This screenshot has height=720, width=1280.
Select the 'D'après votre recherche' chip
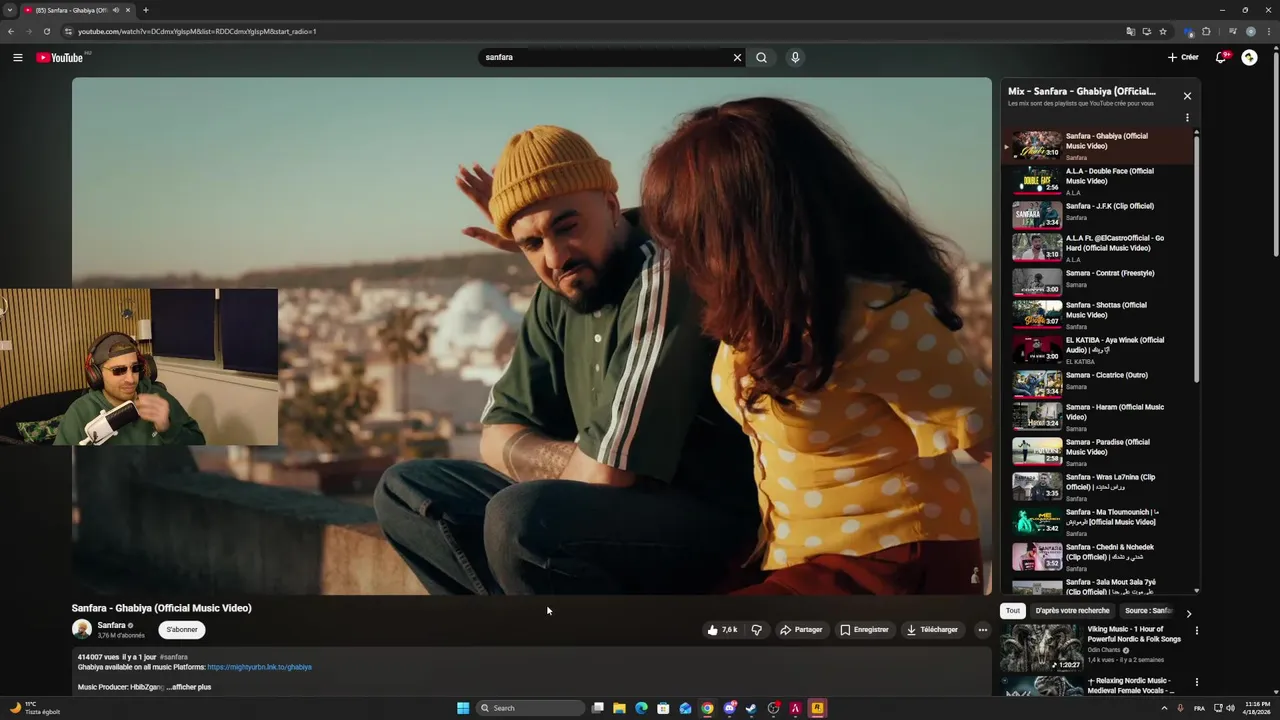[x=1072, y=611]
